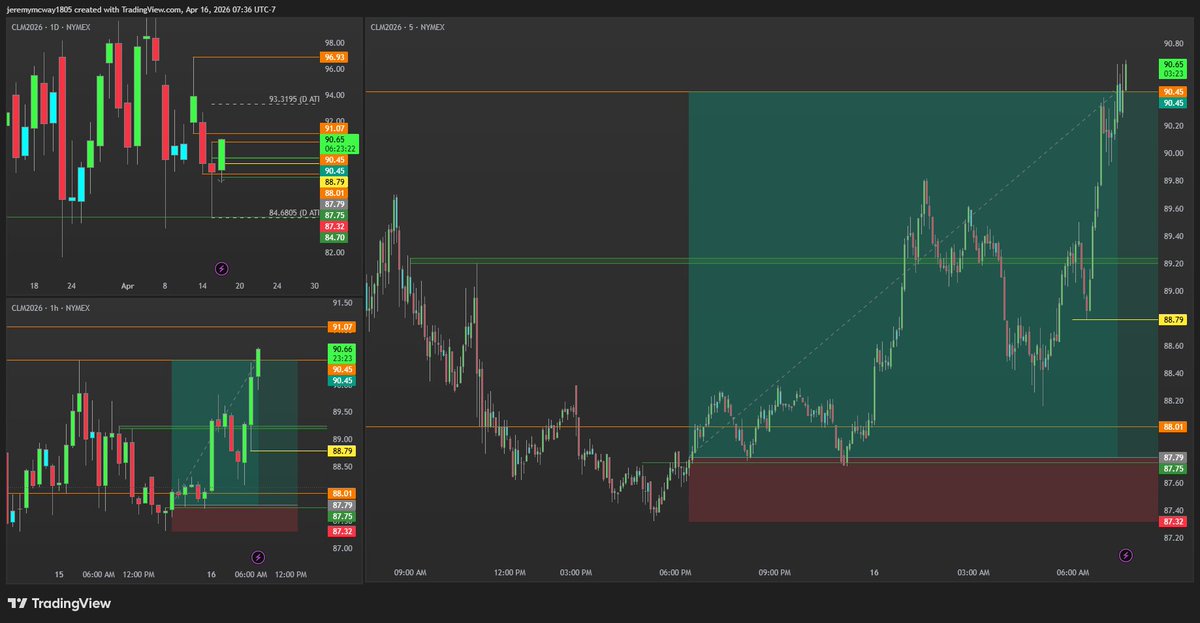This screenshot has width=1200, height=623.
Task: Click the teal 90.45 label on 1D chart
Action: pos(334,171)
